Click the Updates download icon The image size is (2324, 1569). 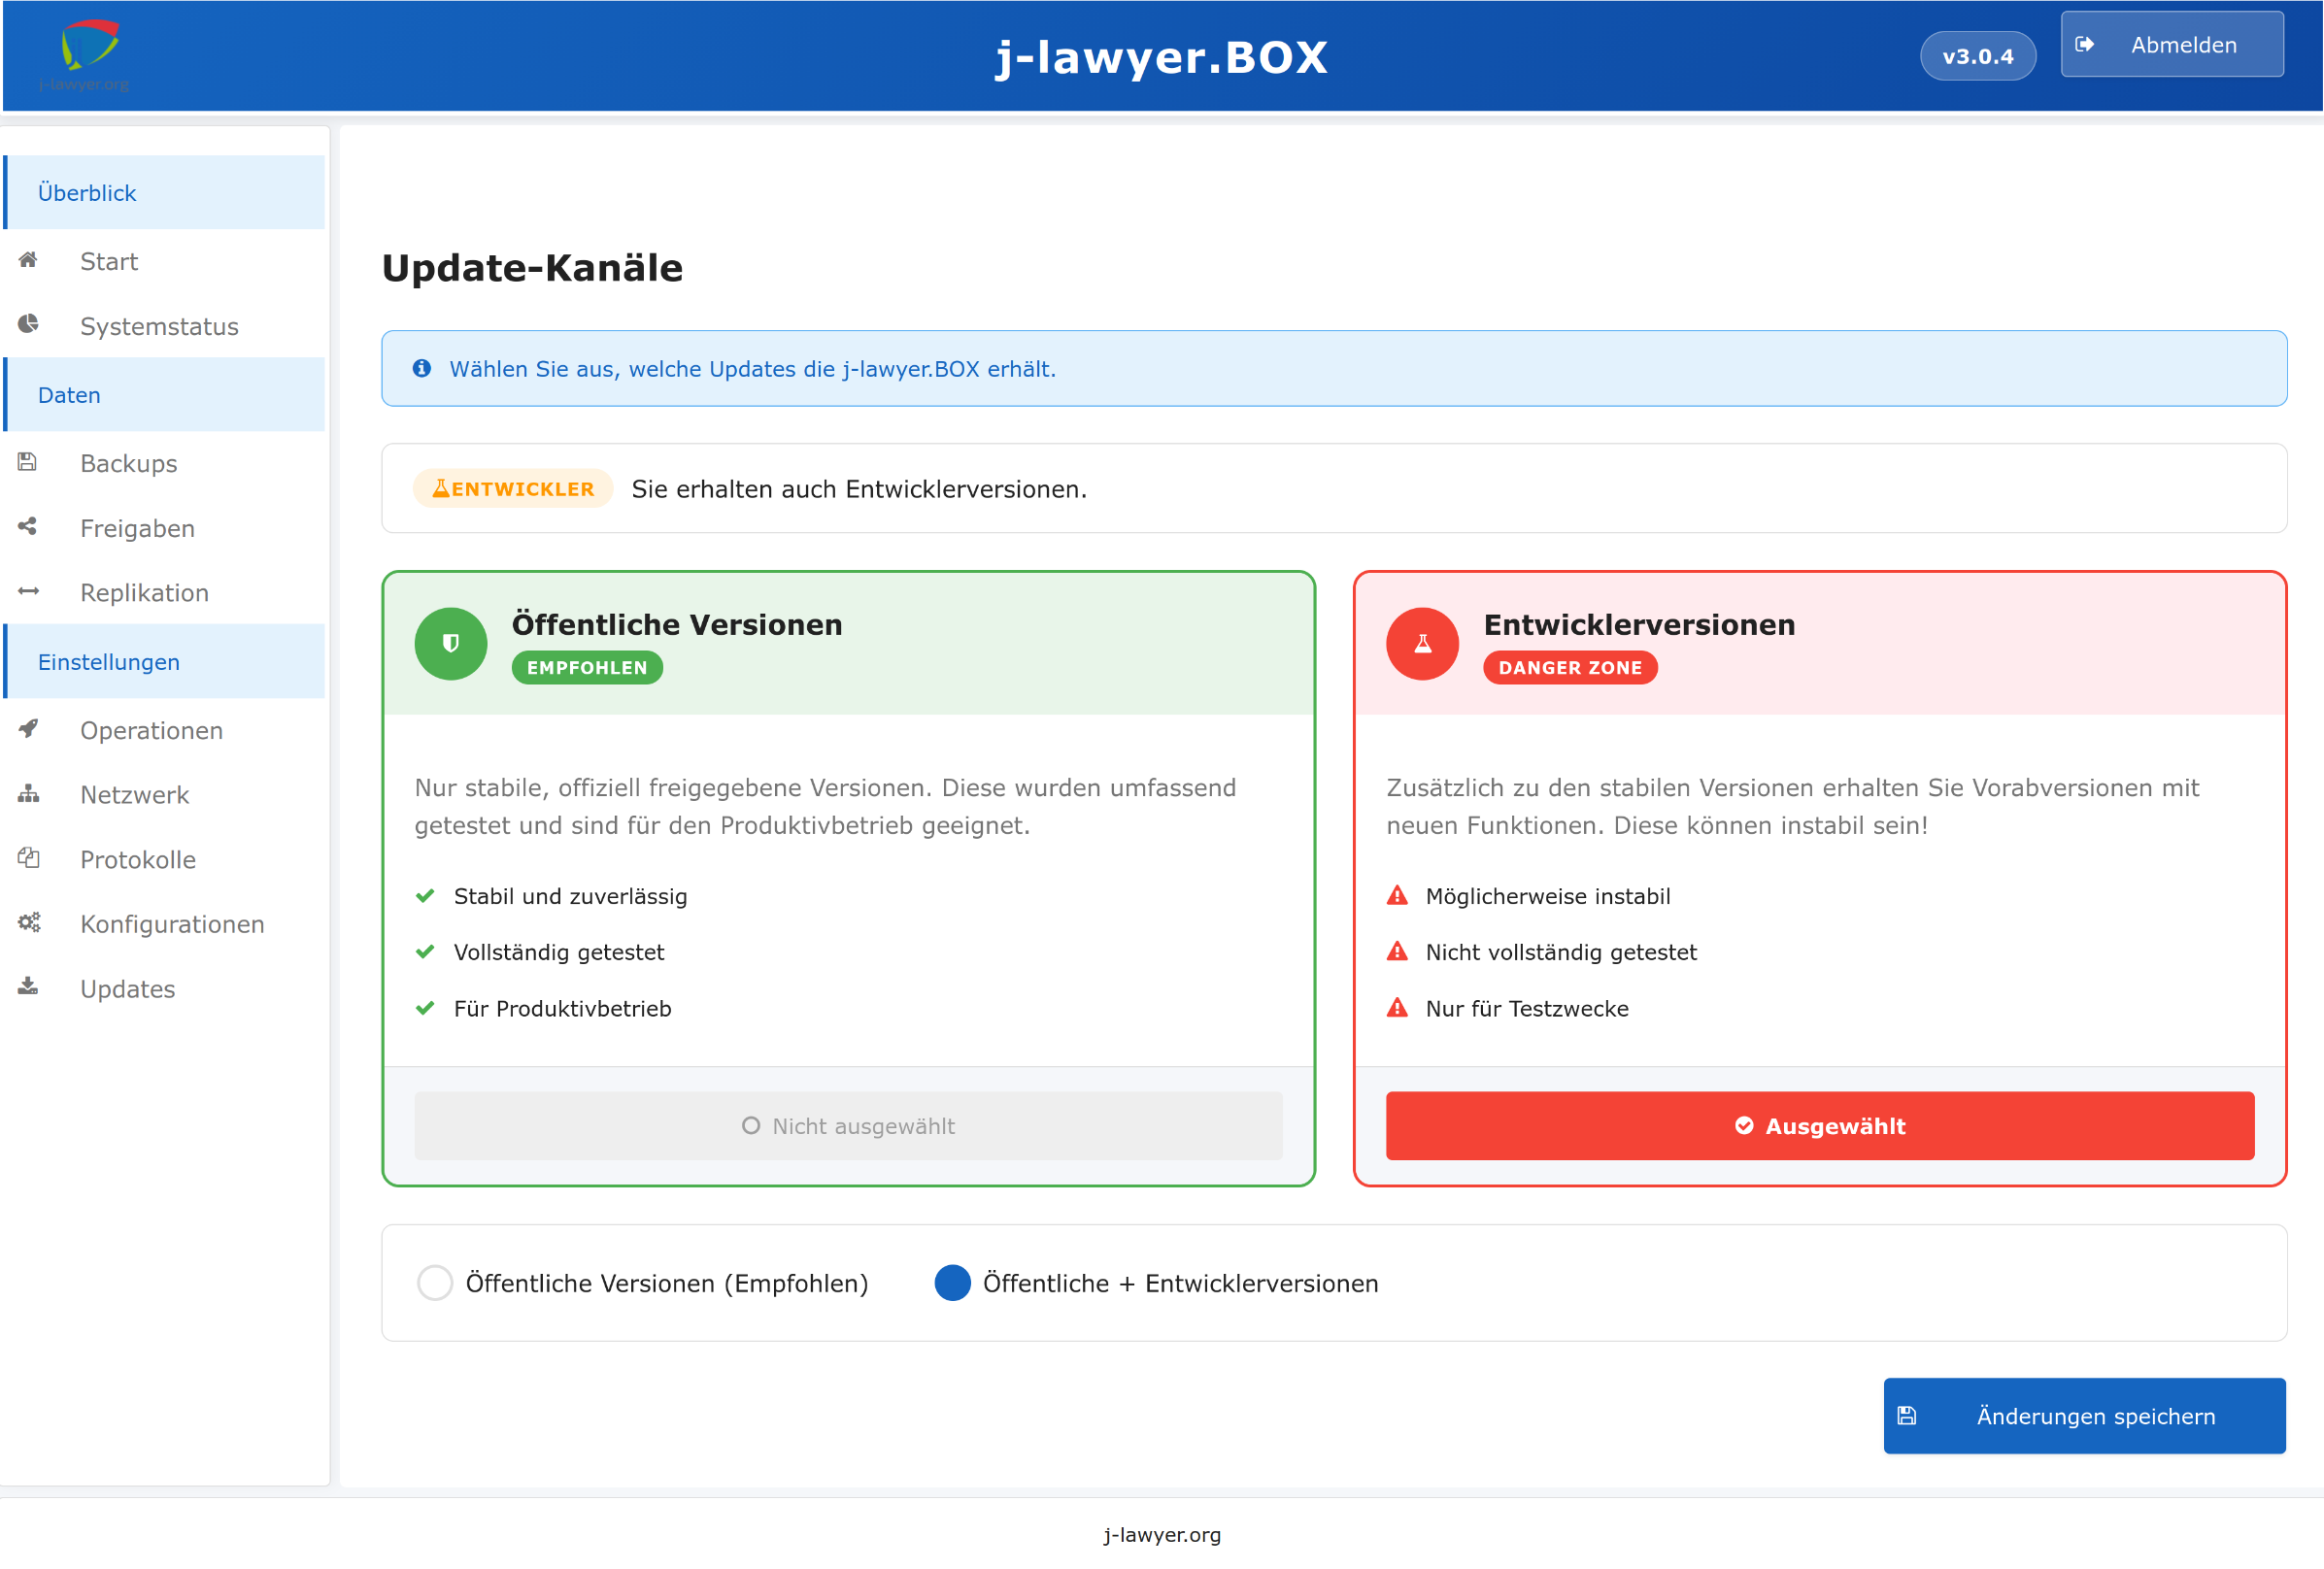(28, 987)
